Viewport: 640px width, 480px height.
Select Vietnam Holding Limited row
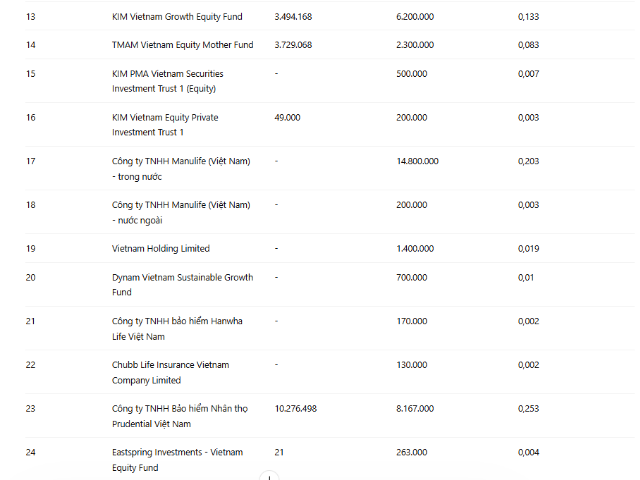(161, 248)
